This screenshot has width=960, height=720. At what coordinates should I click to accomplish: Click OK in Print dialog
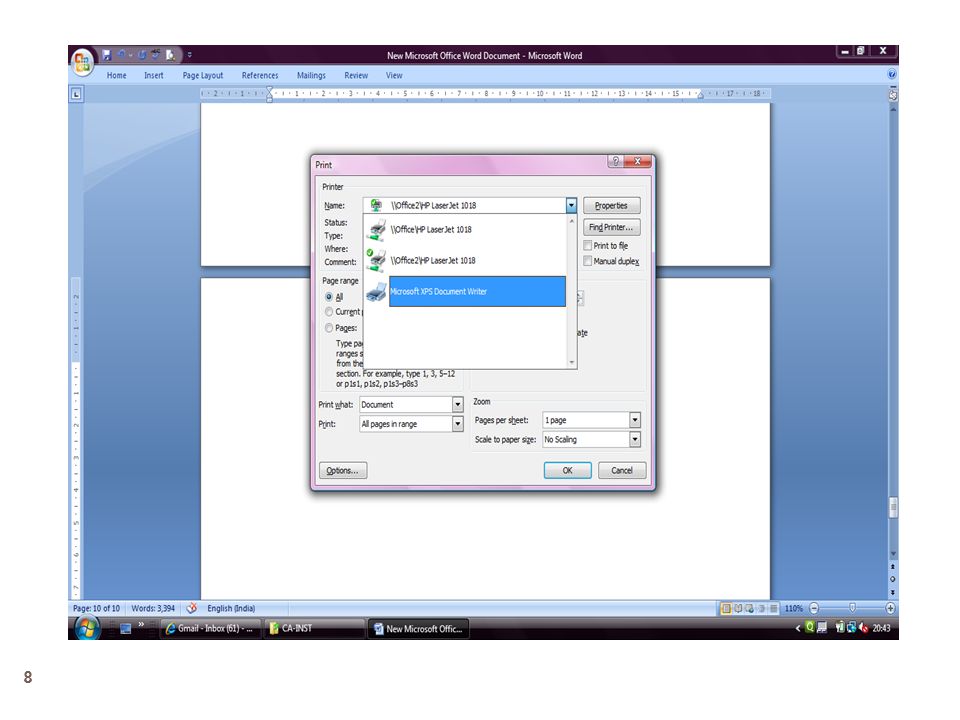point(568,470)
